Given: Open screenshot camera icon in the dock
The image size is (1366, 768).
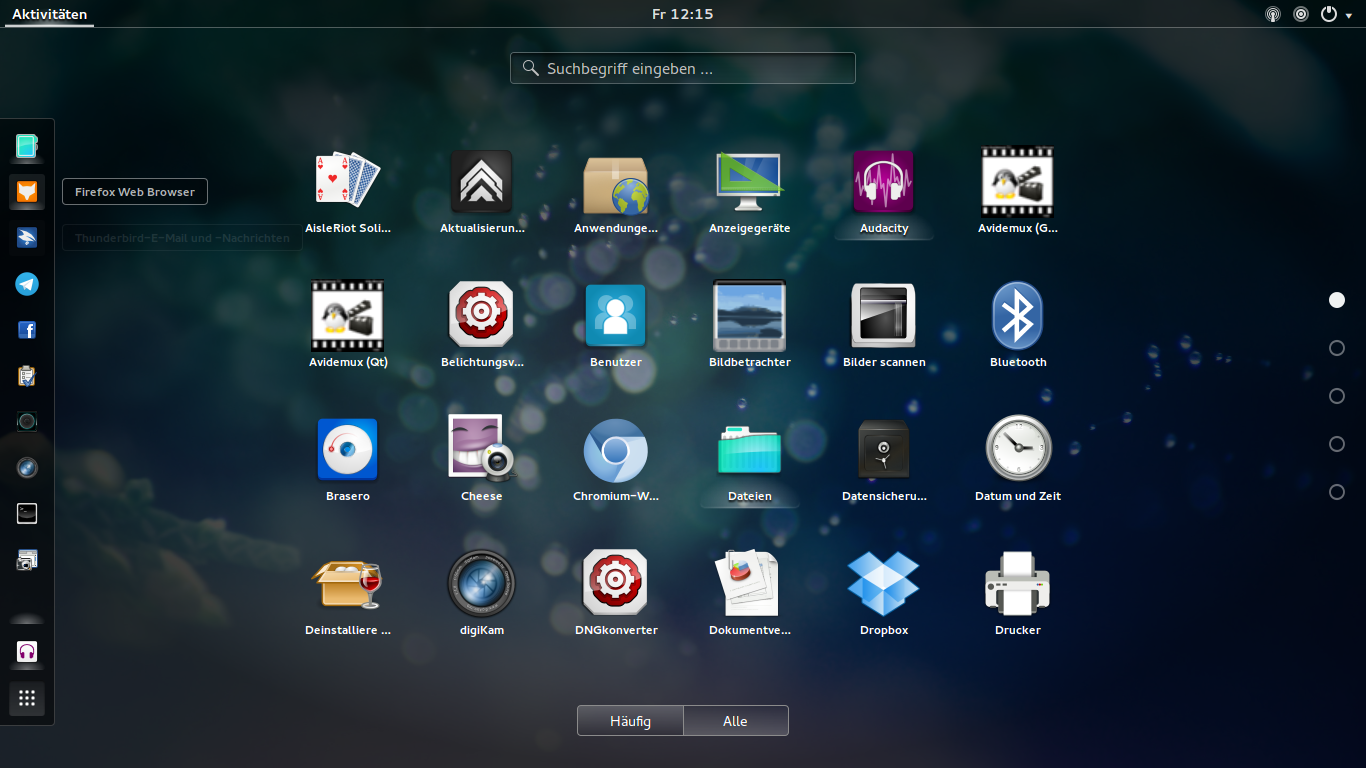Looking at the screenshot, I should (x=27, y=560).
